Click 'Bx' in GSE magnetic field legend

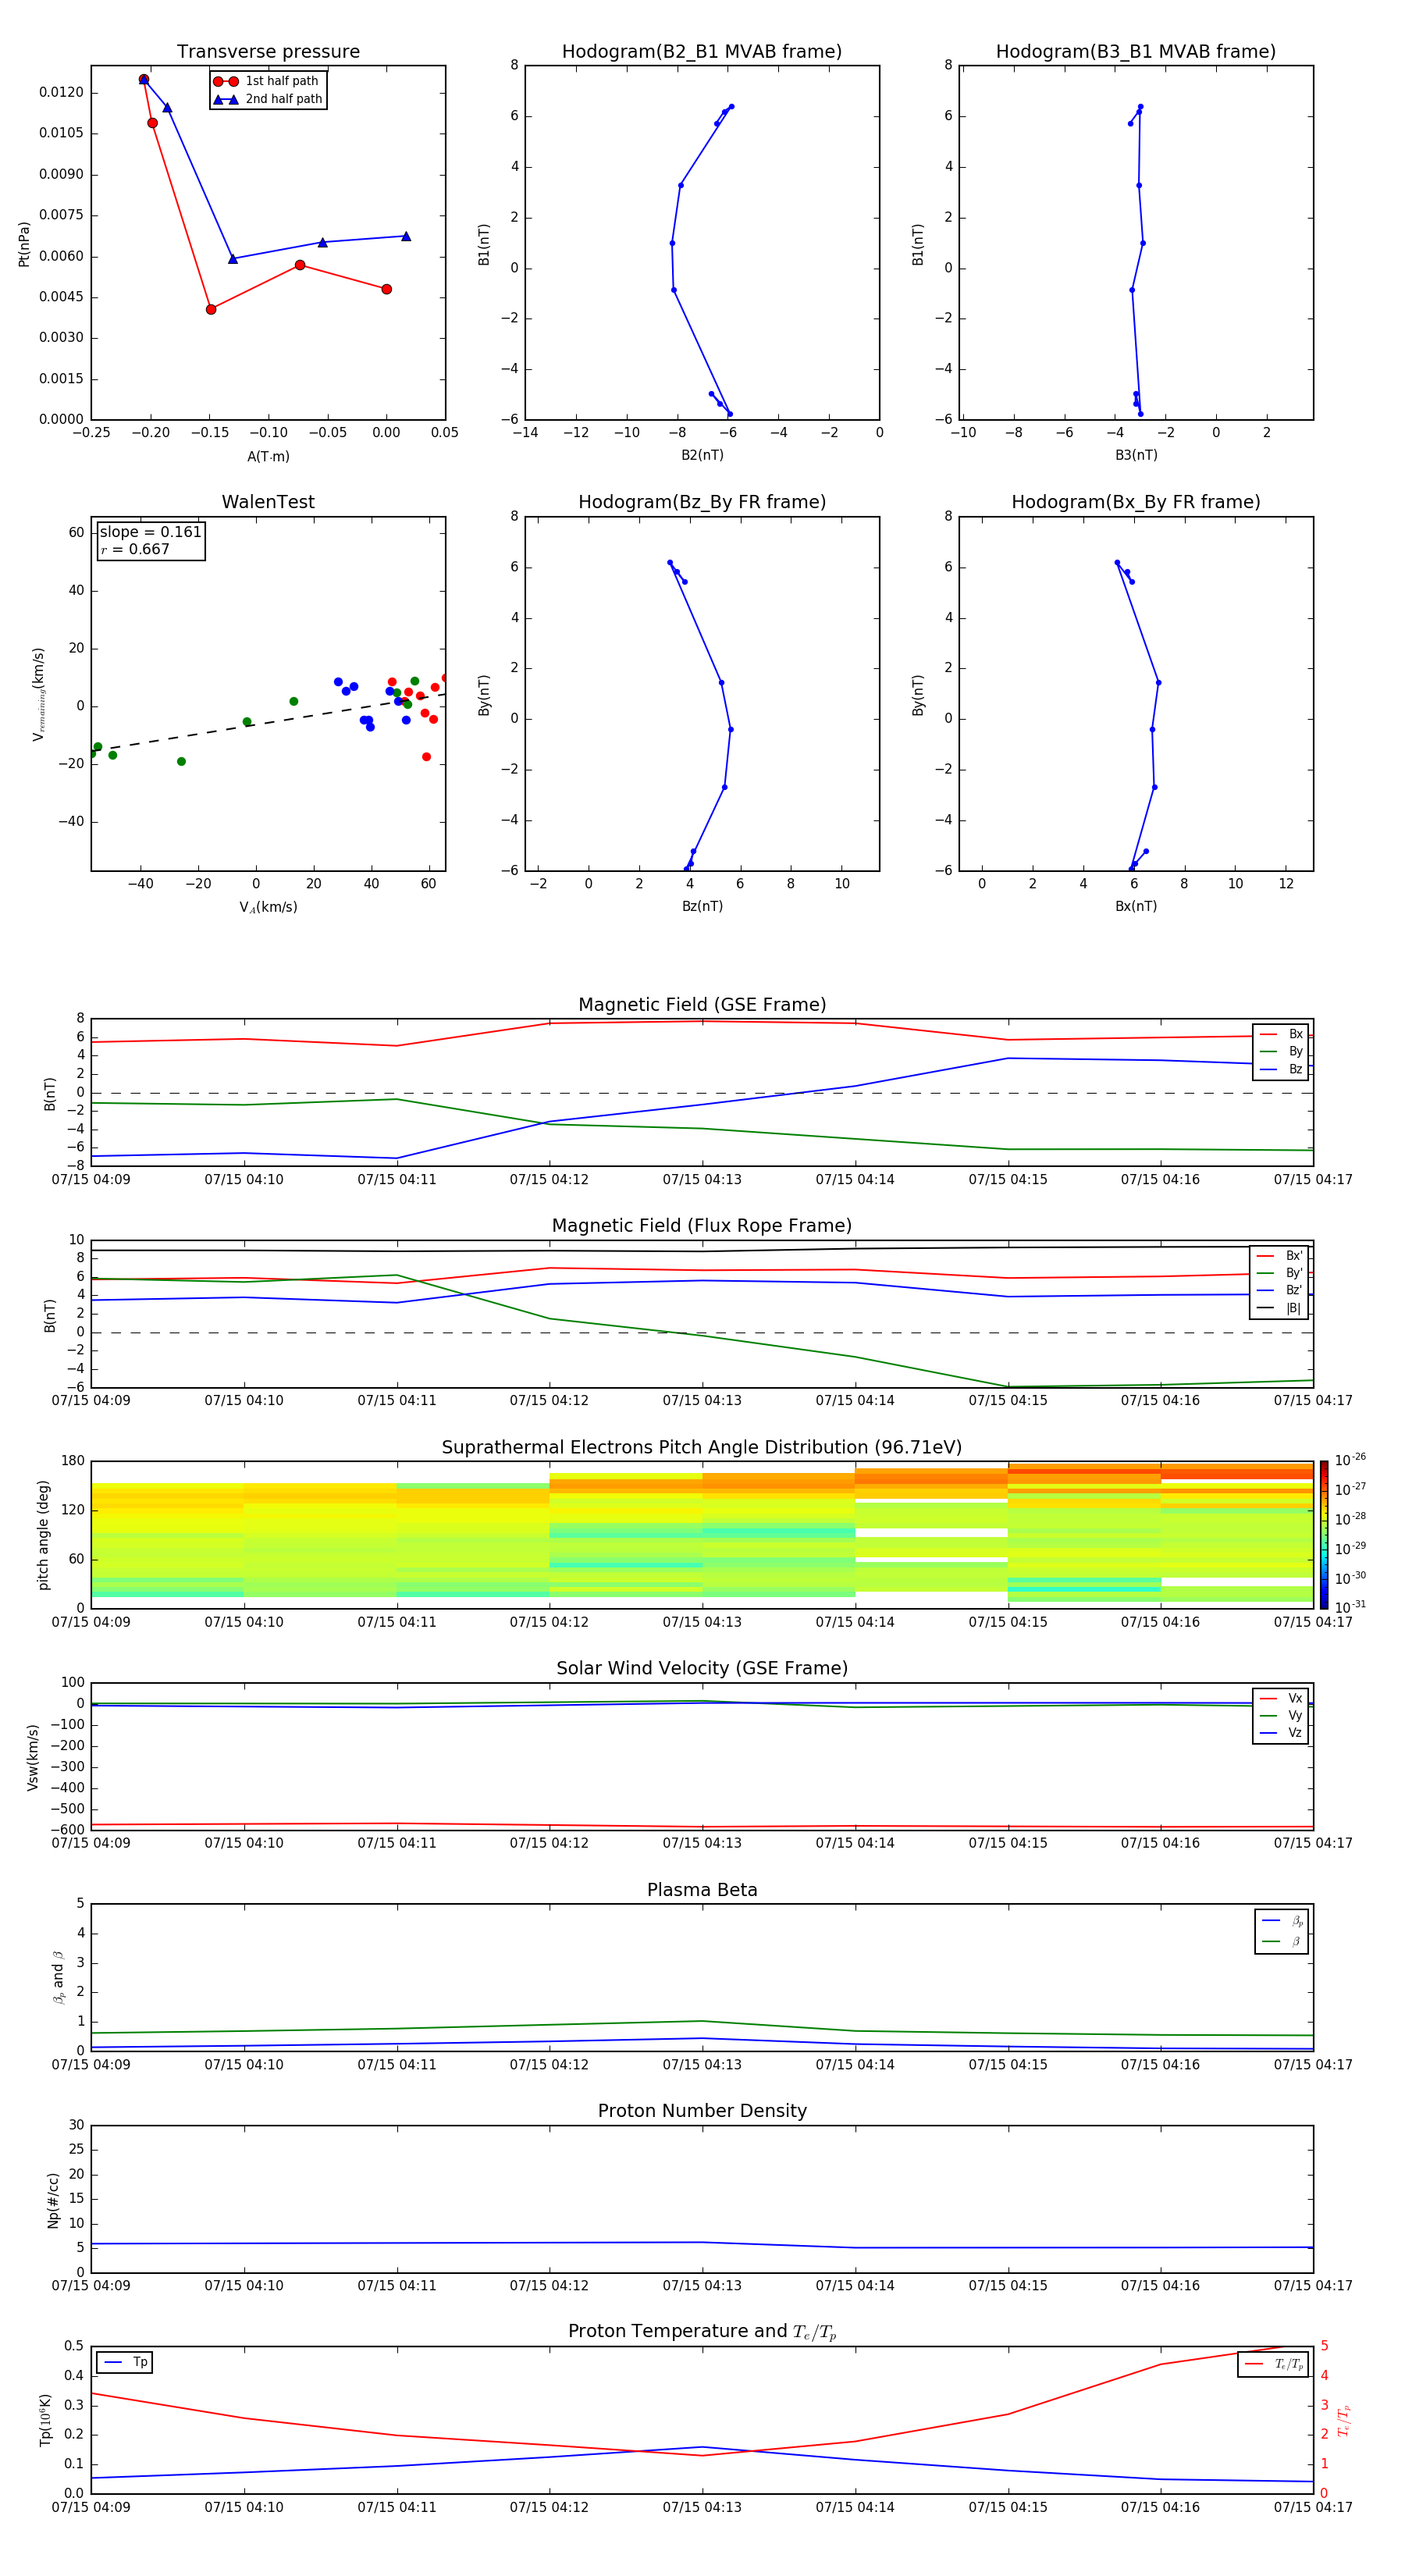1281,1034
